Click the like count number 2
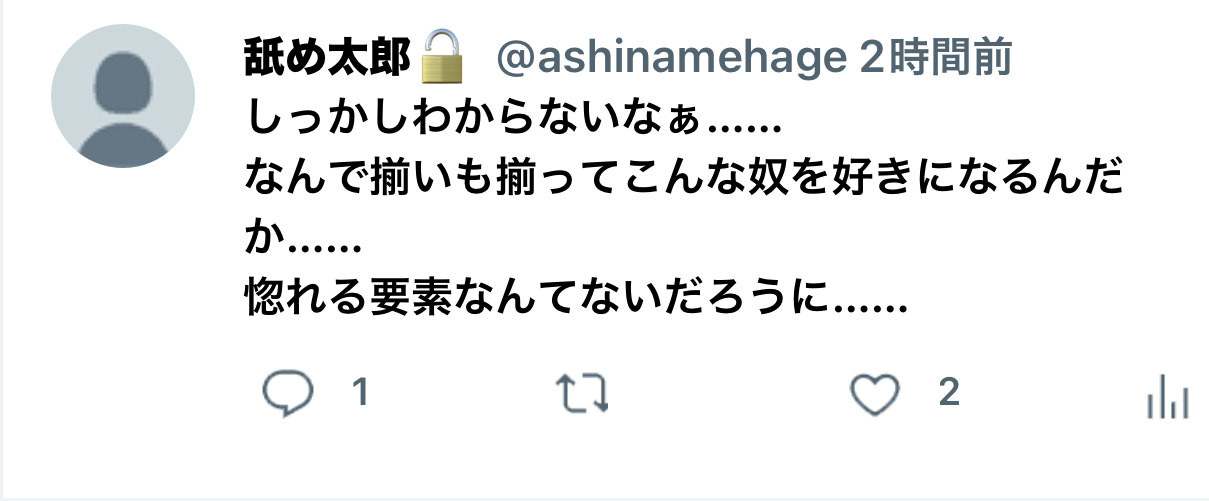 click(948, 393)
